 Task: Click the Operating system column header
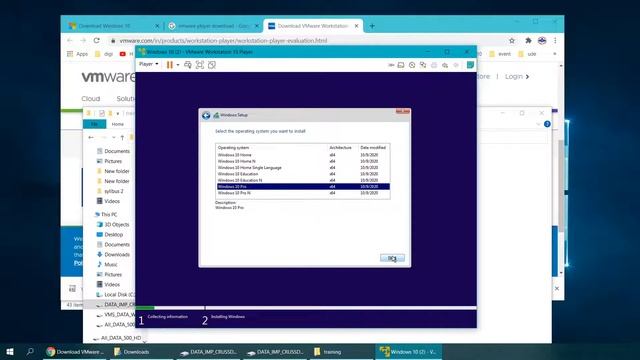233,148
